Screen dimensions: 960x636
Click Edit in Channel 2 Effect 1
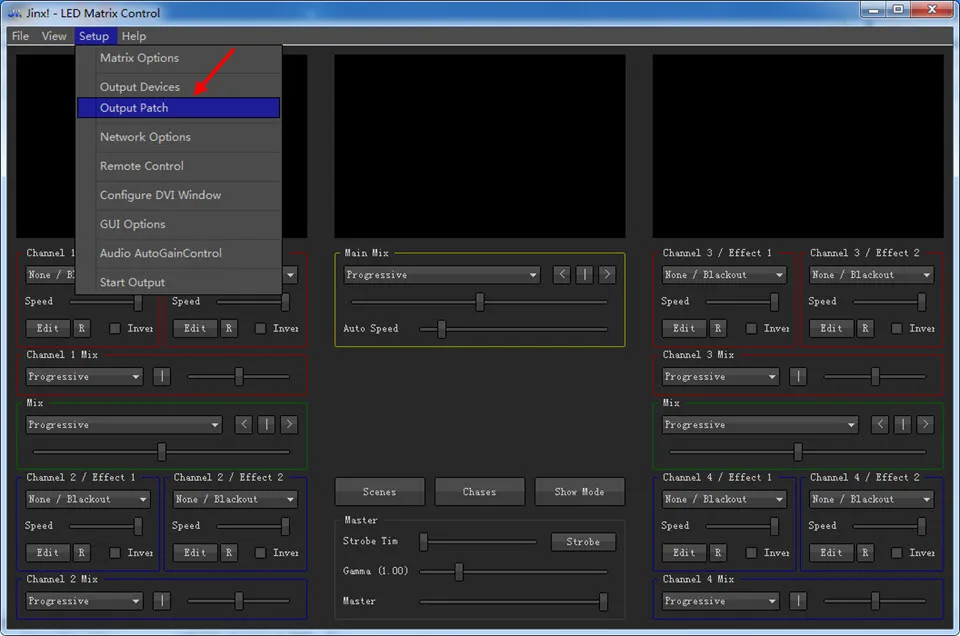tap(48, 552)
